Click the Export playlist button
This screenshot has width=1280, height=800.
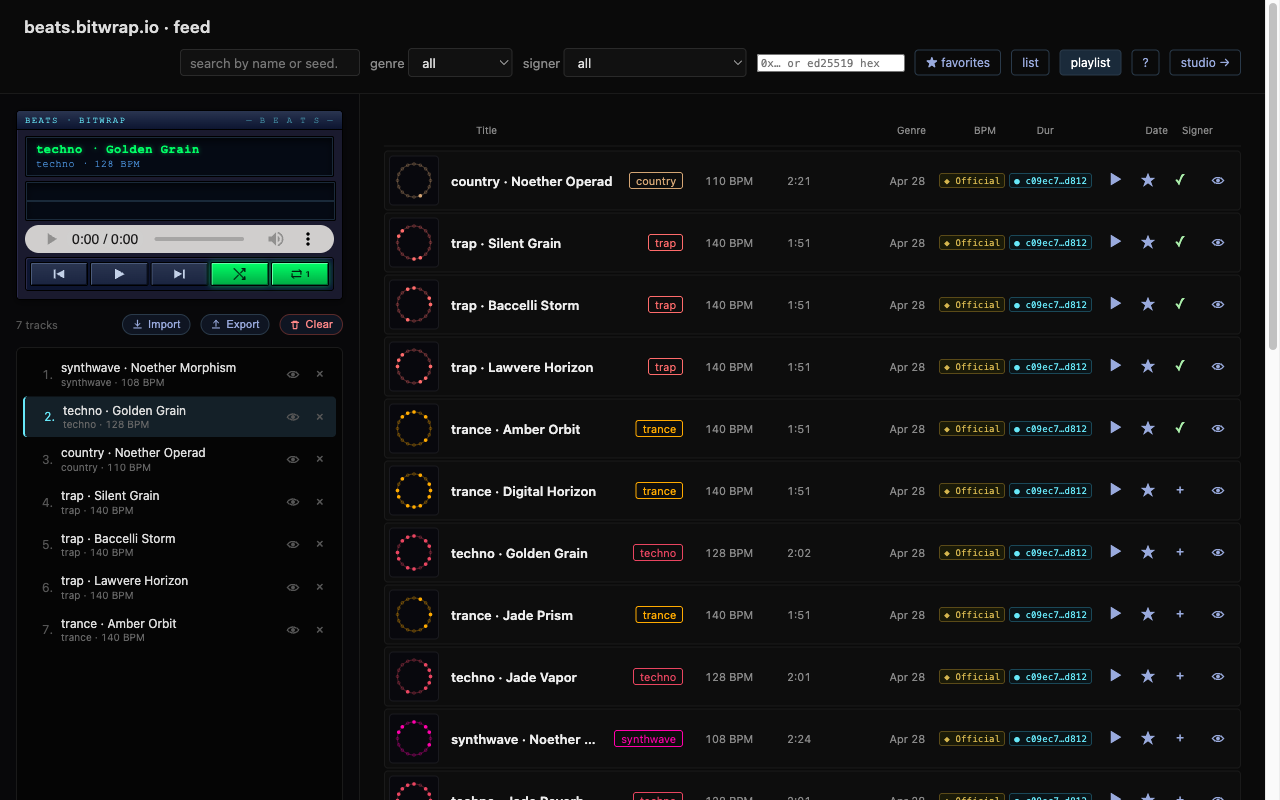[234, 324]
